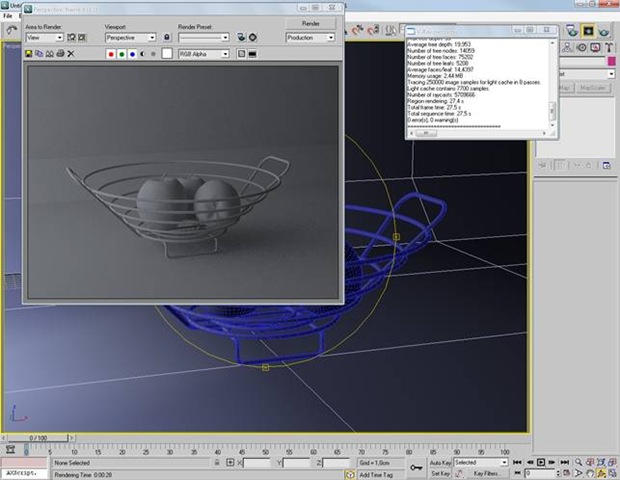Expand the Area to Render dropdown
Screen dimensions: 620x480
click(45, 37)
